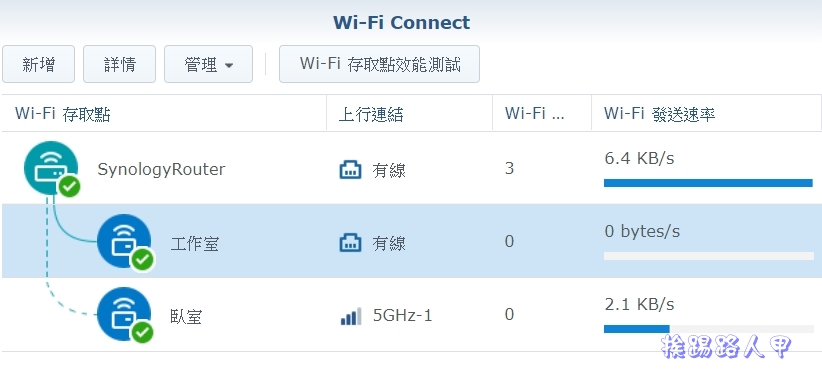Click the 詳情 button

point(120,64)
